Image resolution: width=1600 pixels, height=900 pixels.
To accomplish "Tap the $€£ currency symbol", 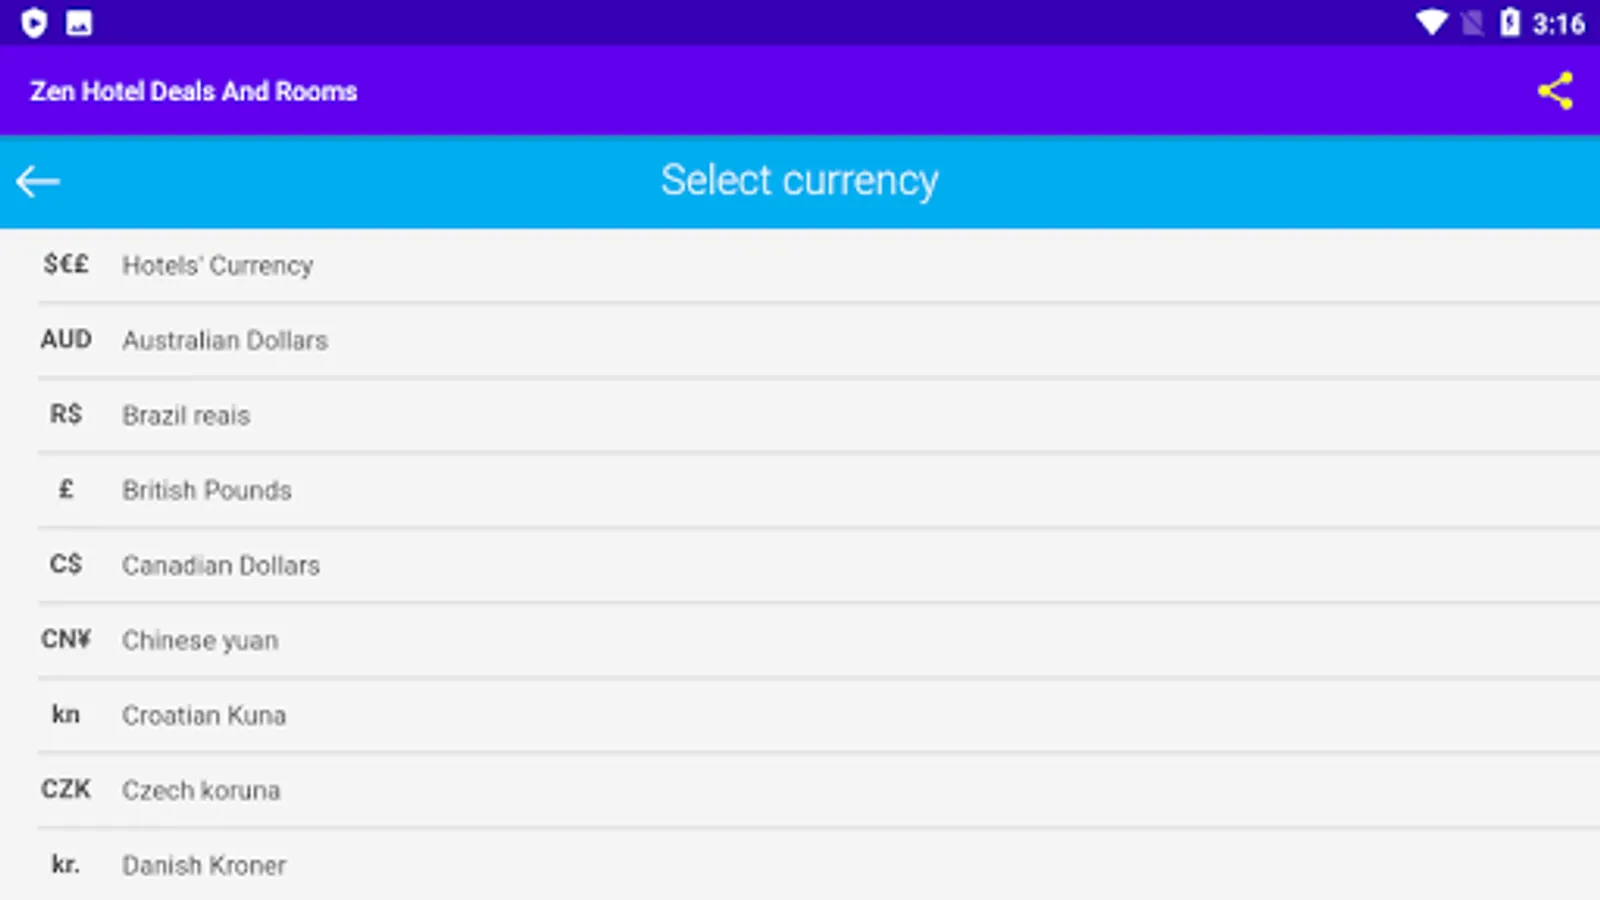I will click(66, 264).
